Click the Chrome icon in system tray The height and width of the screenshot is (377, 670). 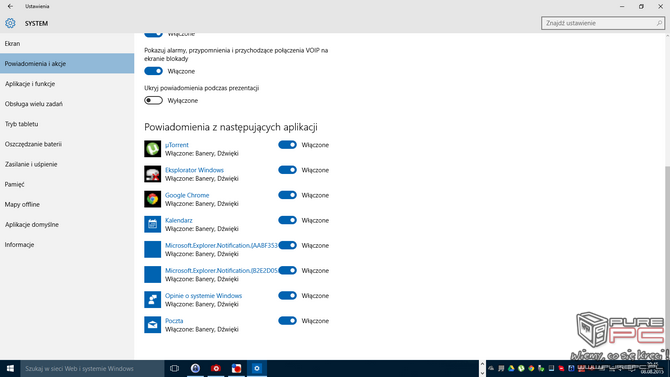tap(531, 368)
